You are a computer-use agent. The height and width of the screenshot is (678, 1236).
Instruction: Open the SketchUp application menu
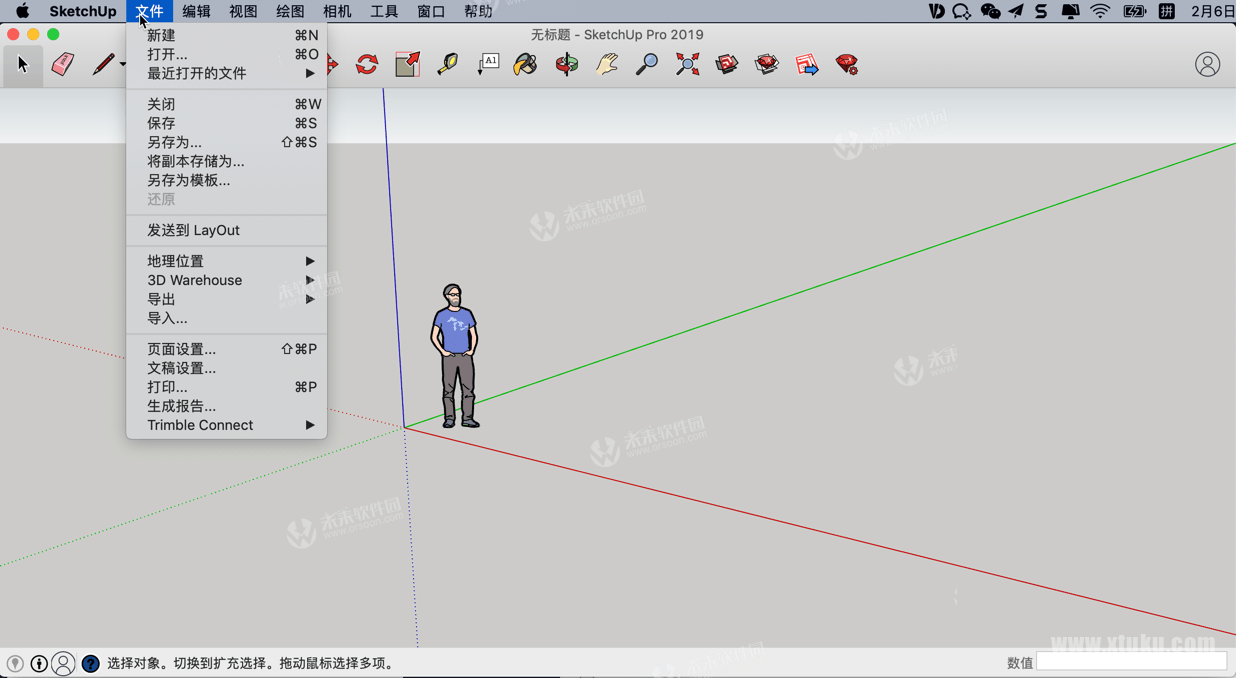[83, 11]
